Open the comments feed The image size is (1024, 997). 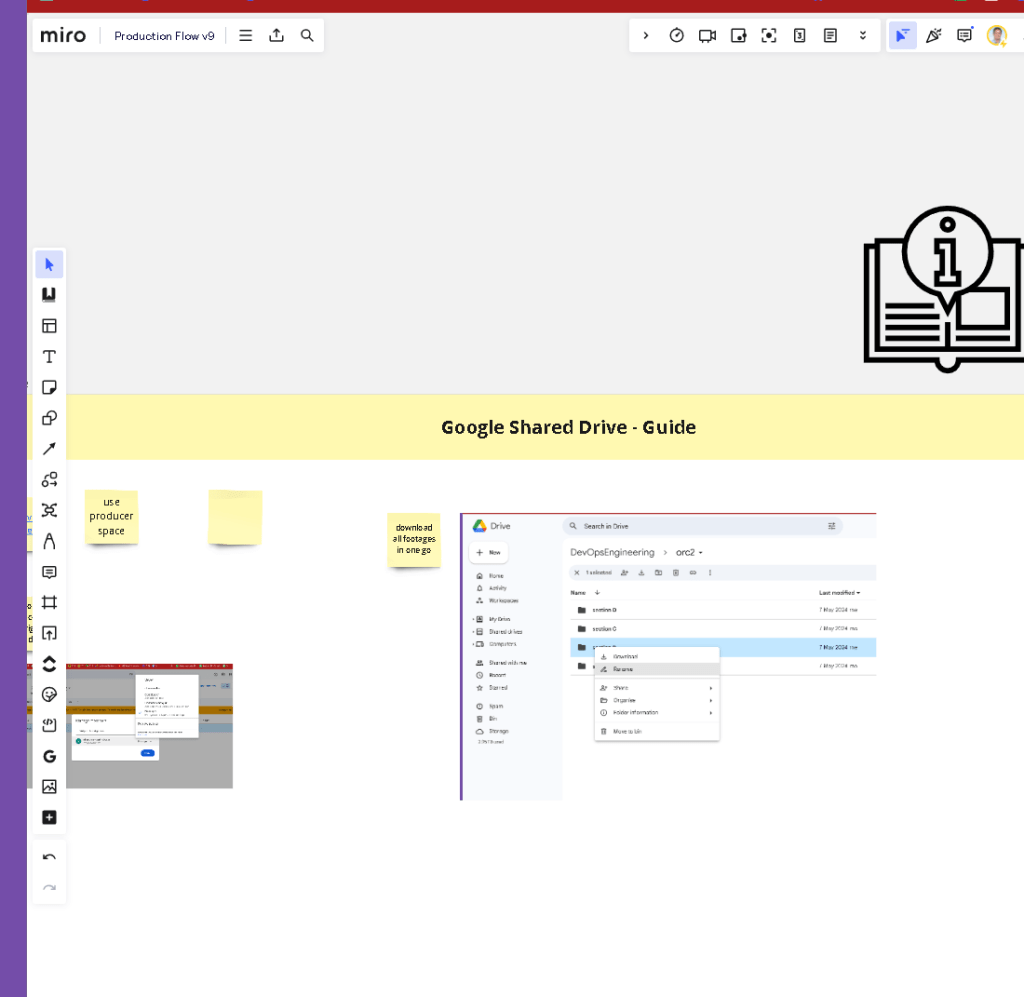(965, 36)
